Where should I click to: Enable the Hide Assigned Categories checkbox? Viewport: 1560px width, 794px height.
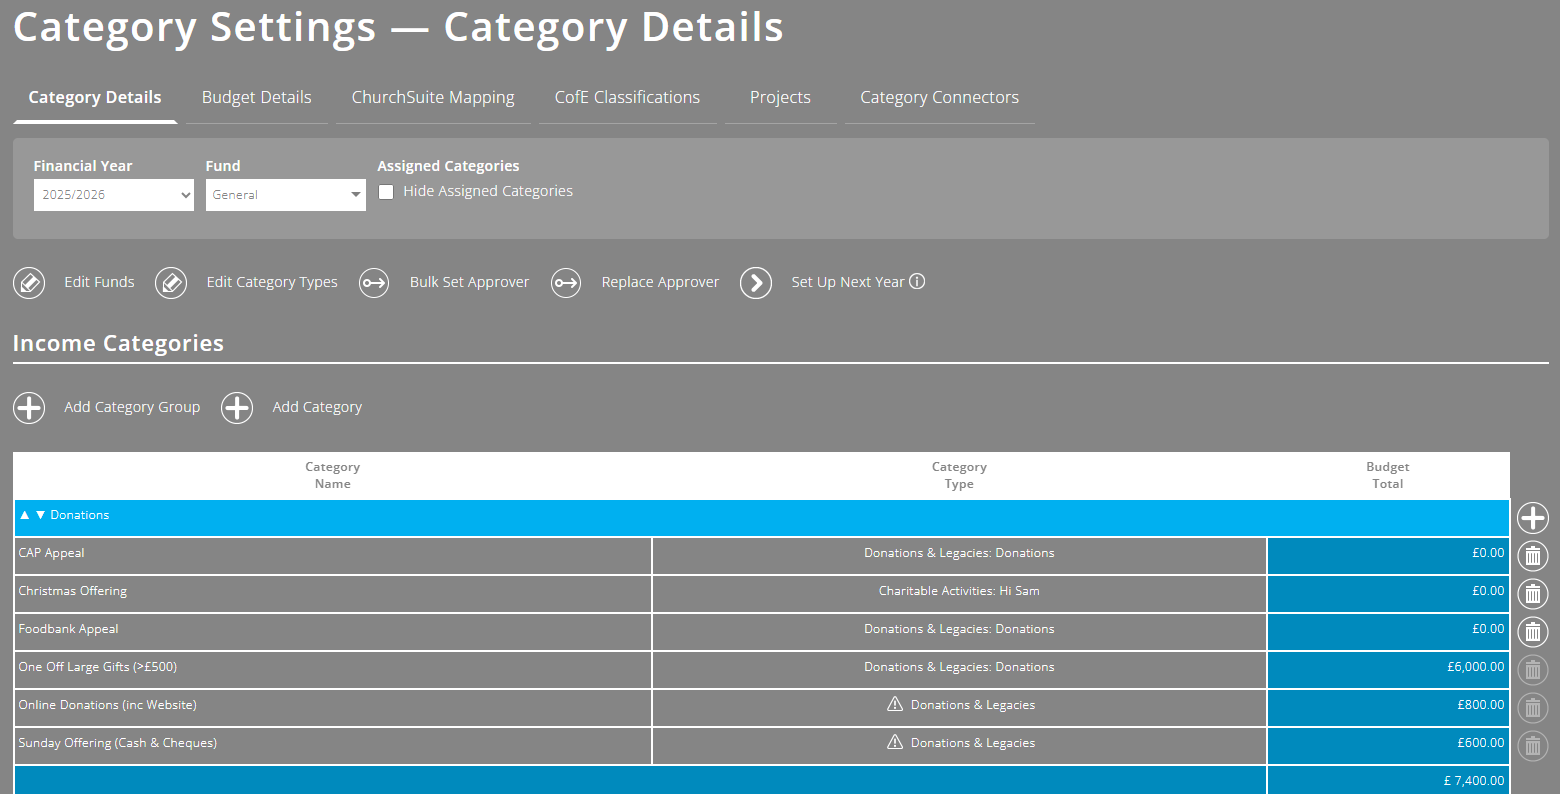click(386, 191)
